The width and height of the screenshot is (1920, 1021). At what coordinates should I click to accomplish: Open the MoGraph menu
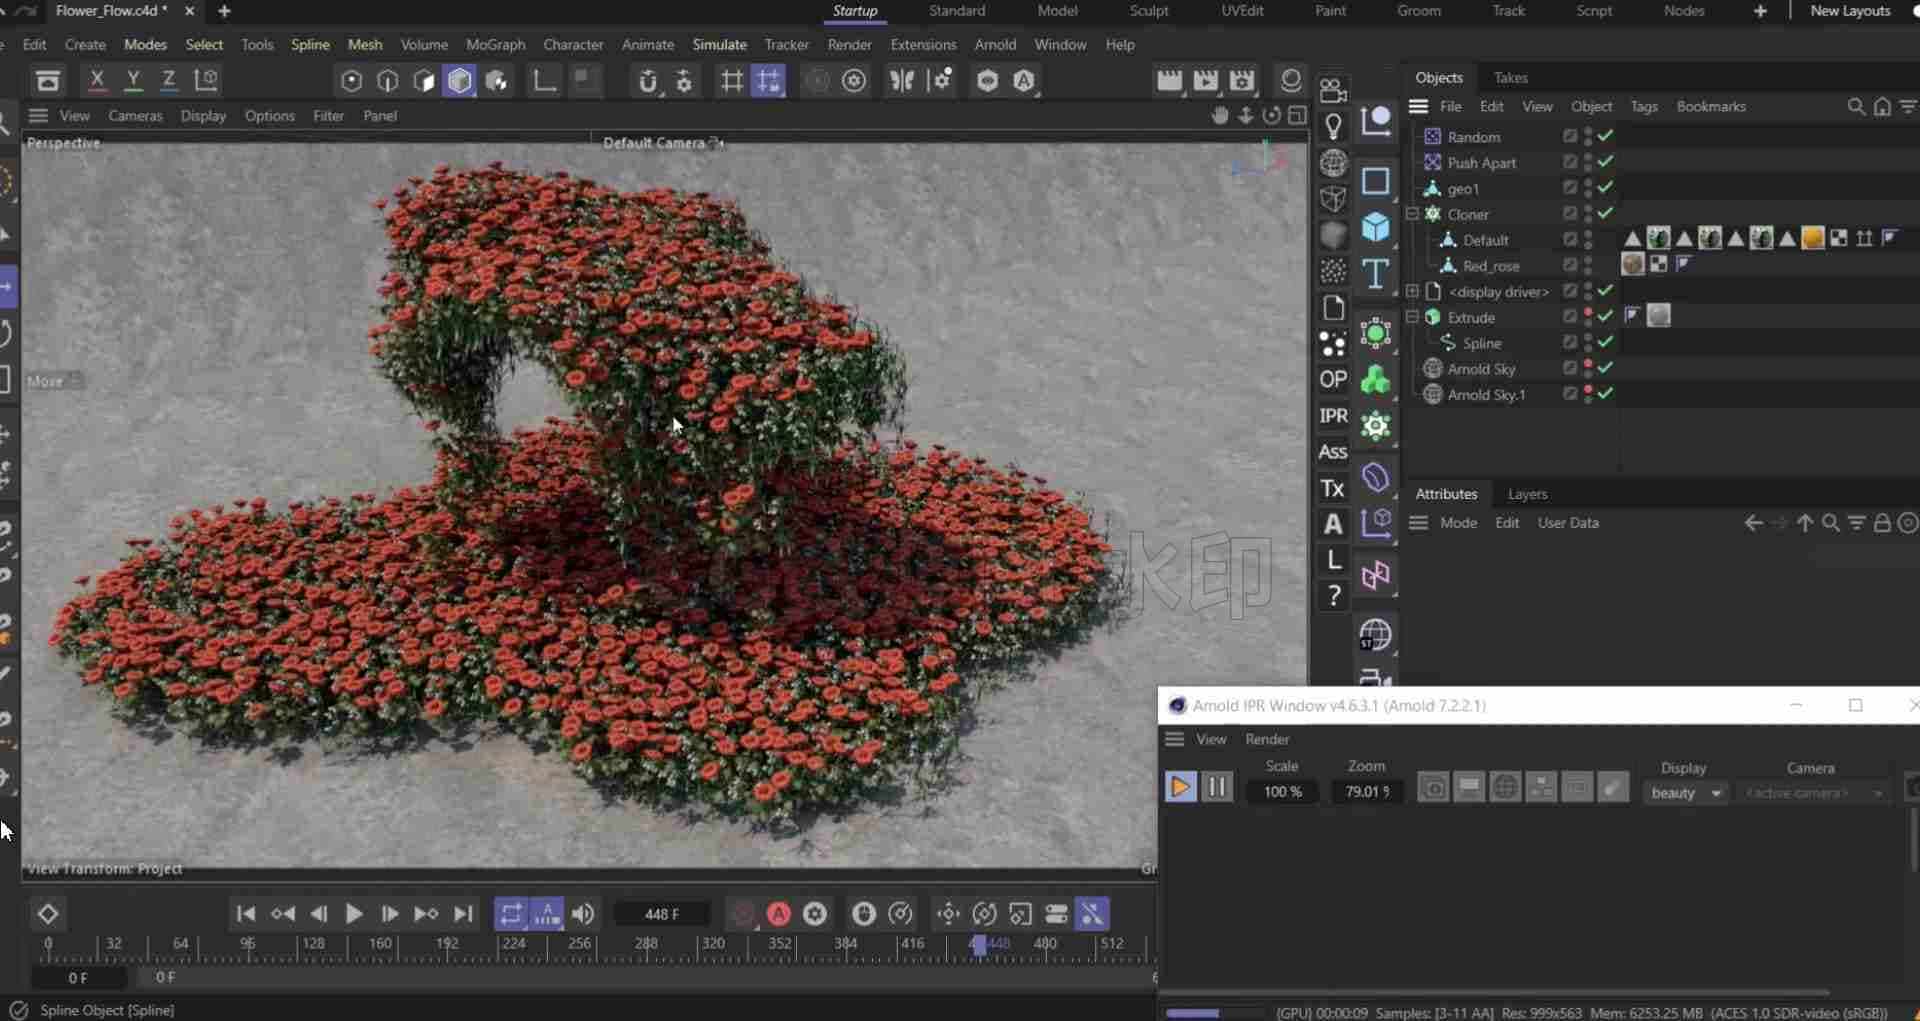495,45
